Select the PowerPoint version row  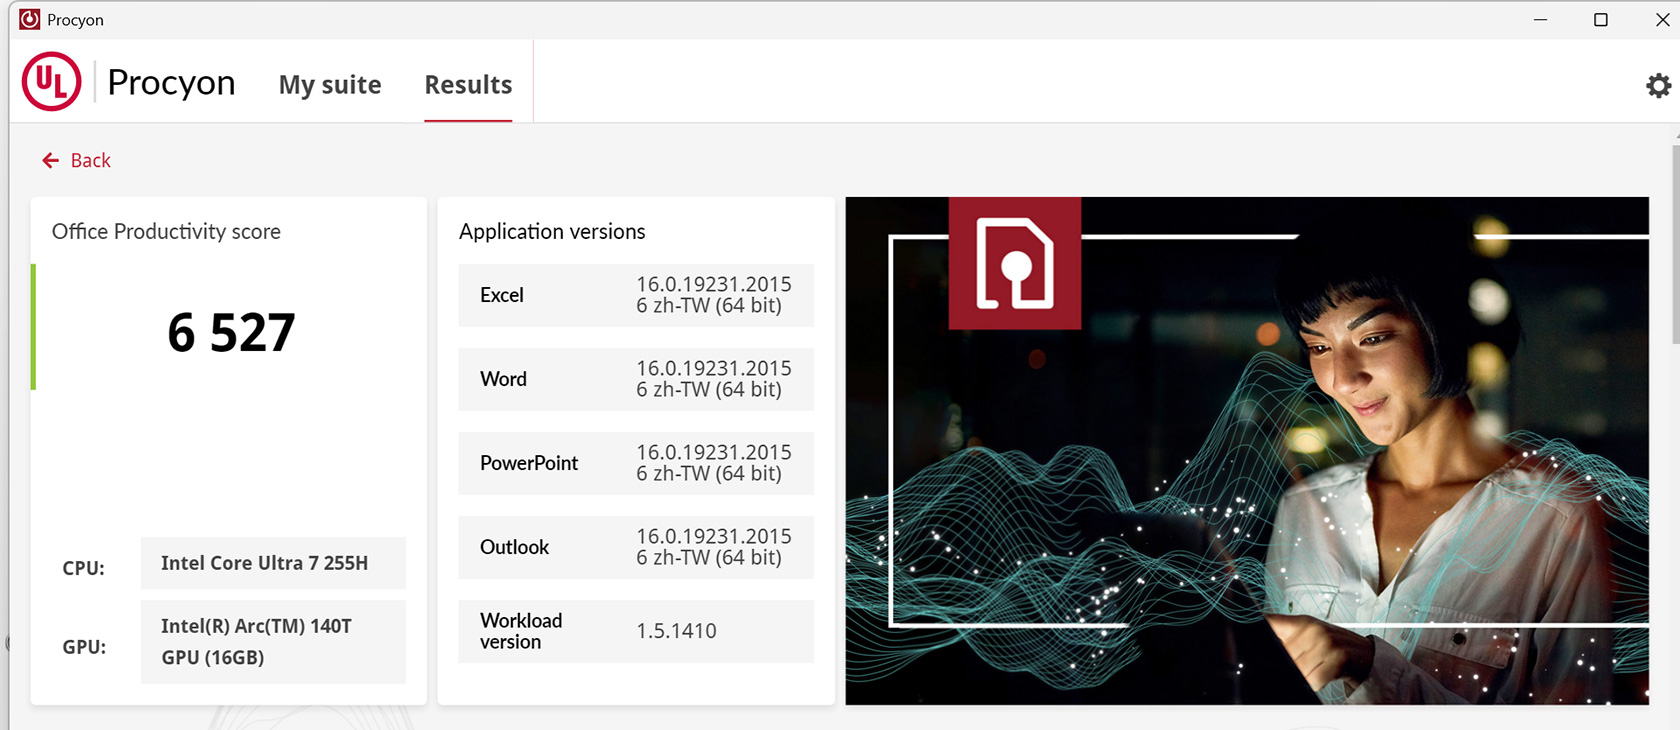(x=635, y=463)
